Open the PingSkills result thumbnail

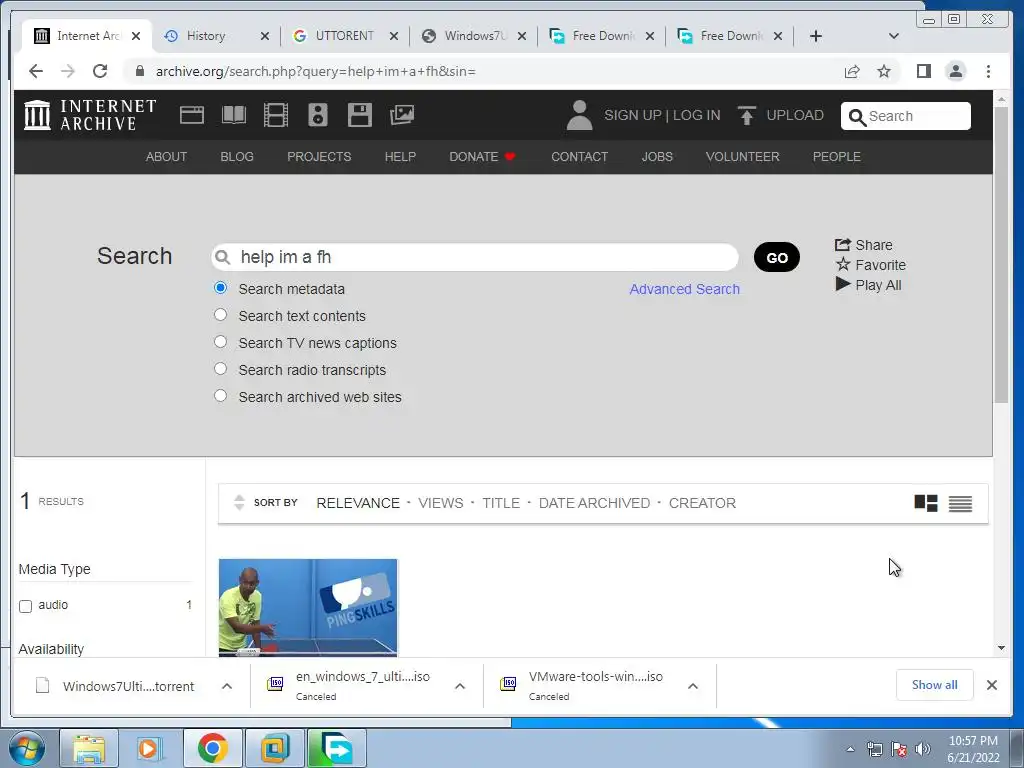(308, 607)
